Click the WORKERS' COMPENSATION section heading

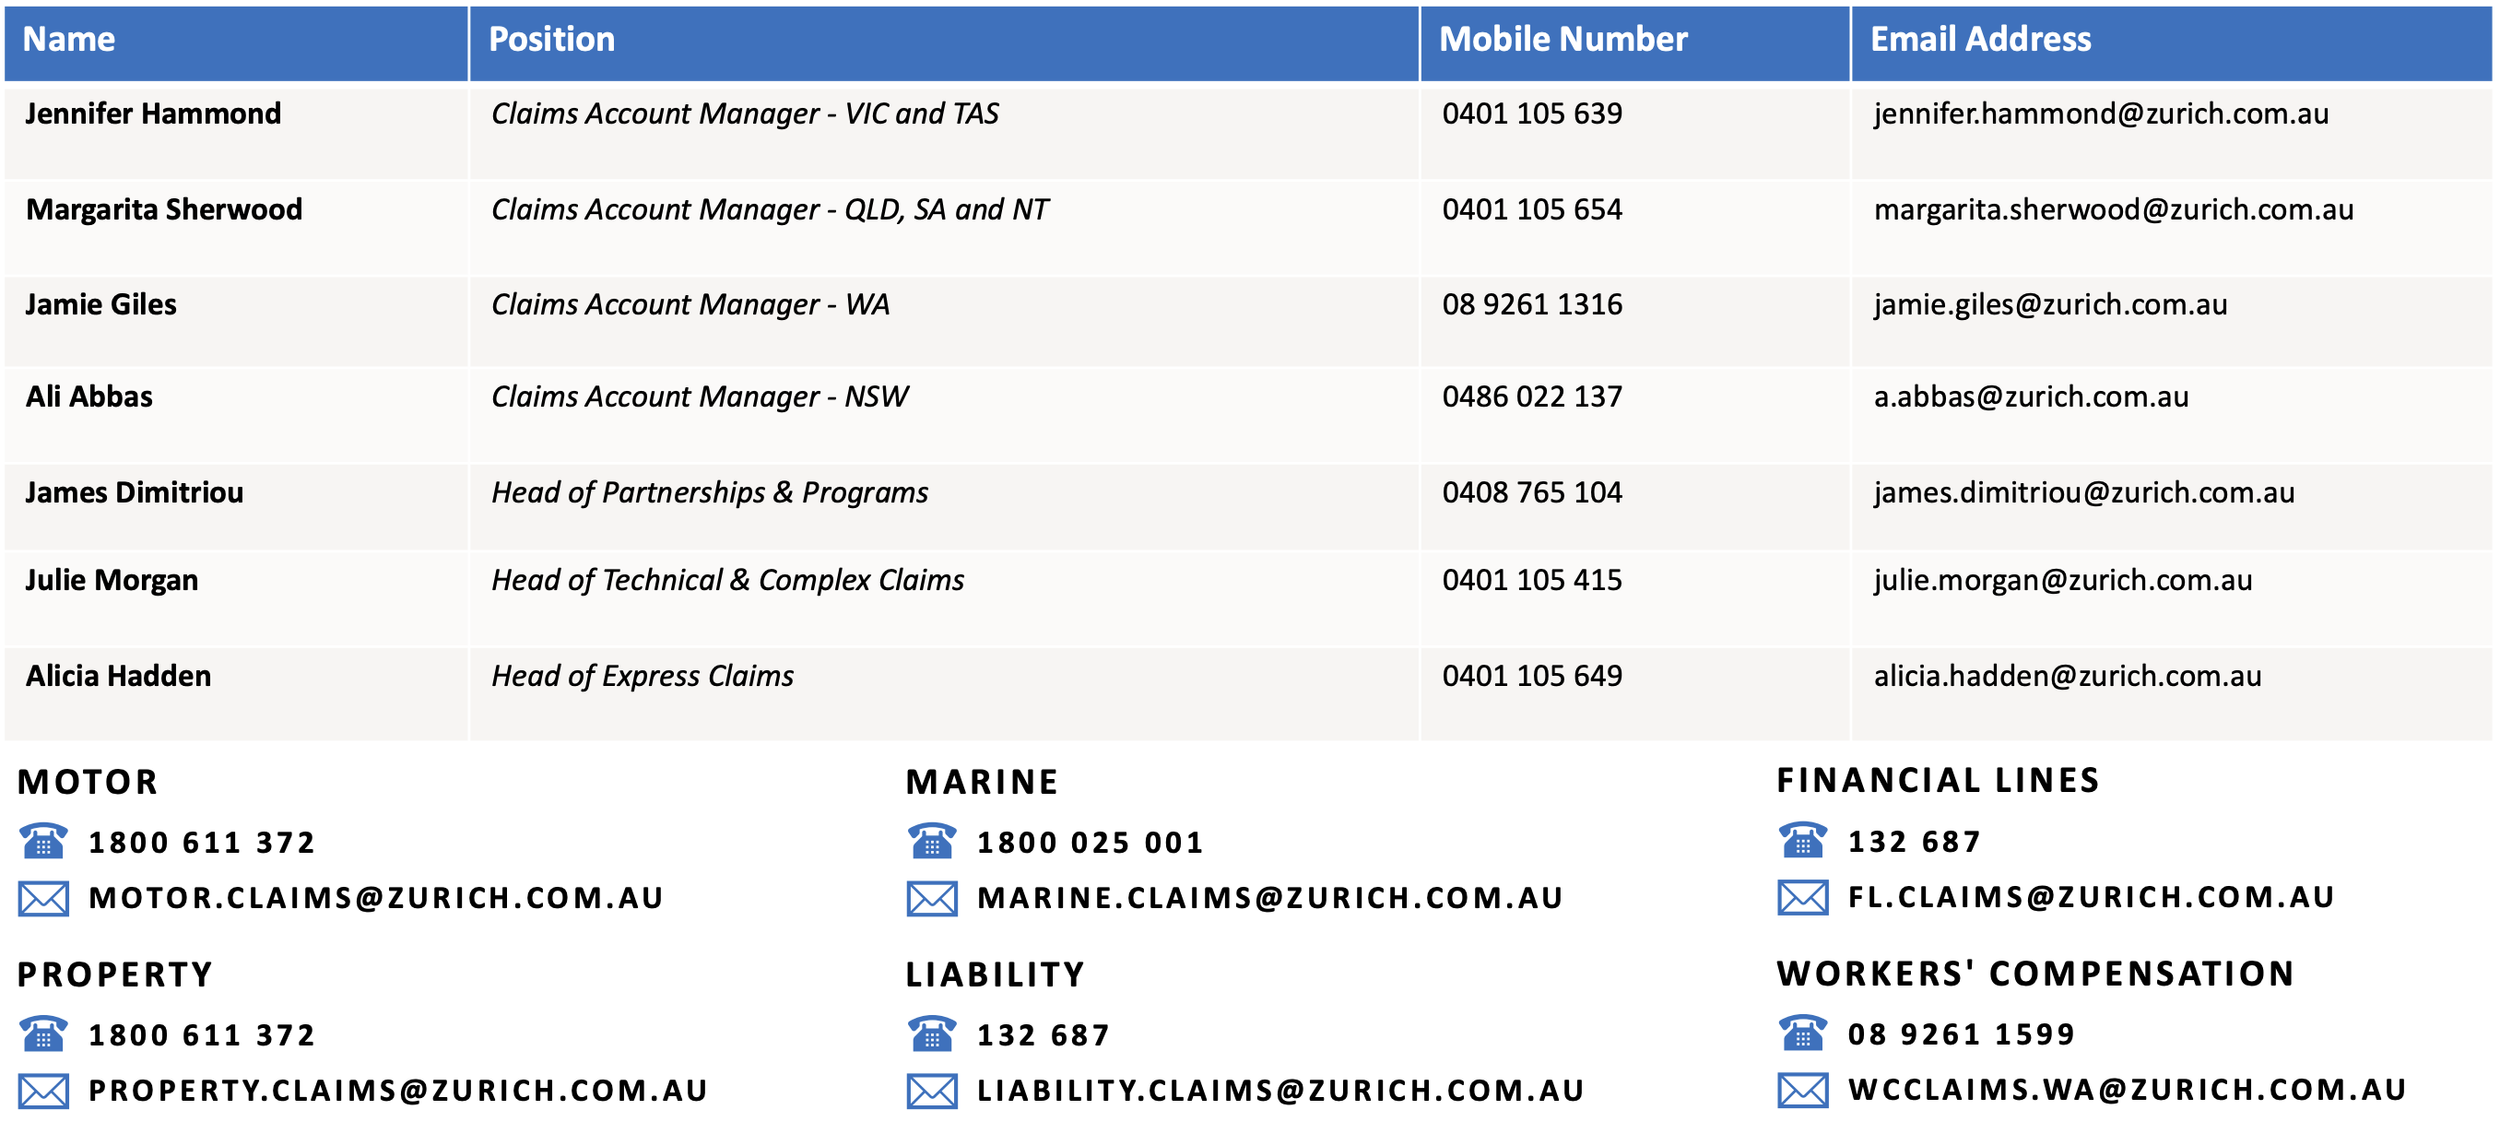[x=2035, y=974]
